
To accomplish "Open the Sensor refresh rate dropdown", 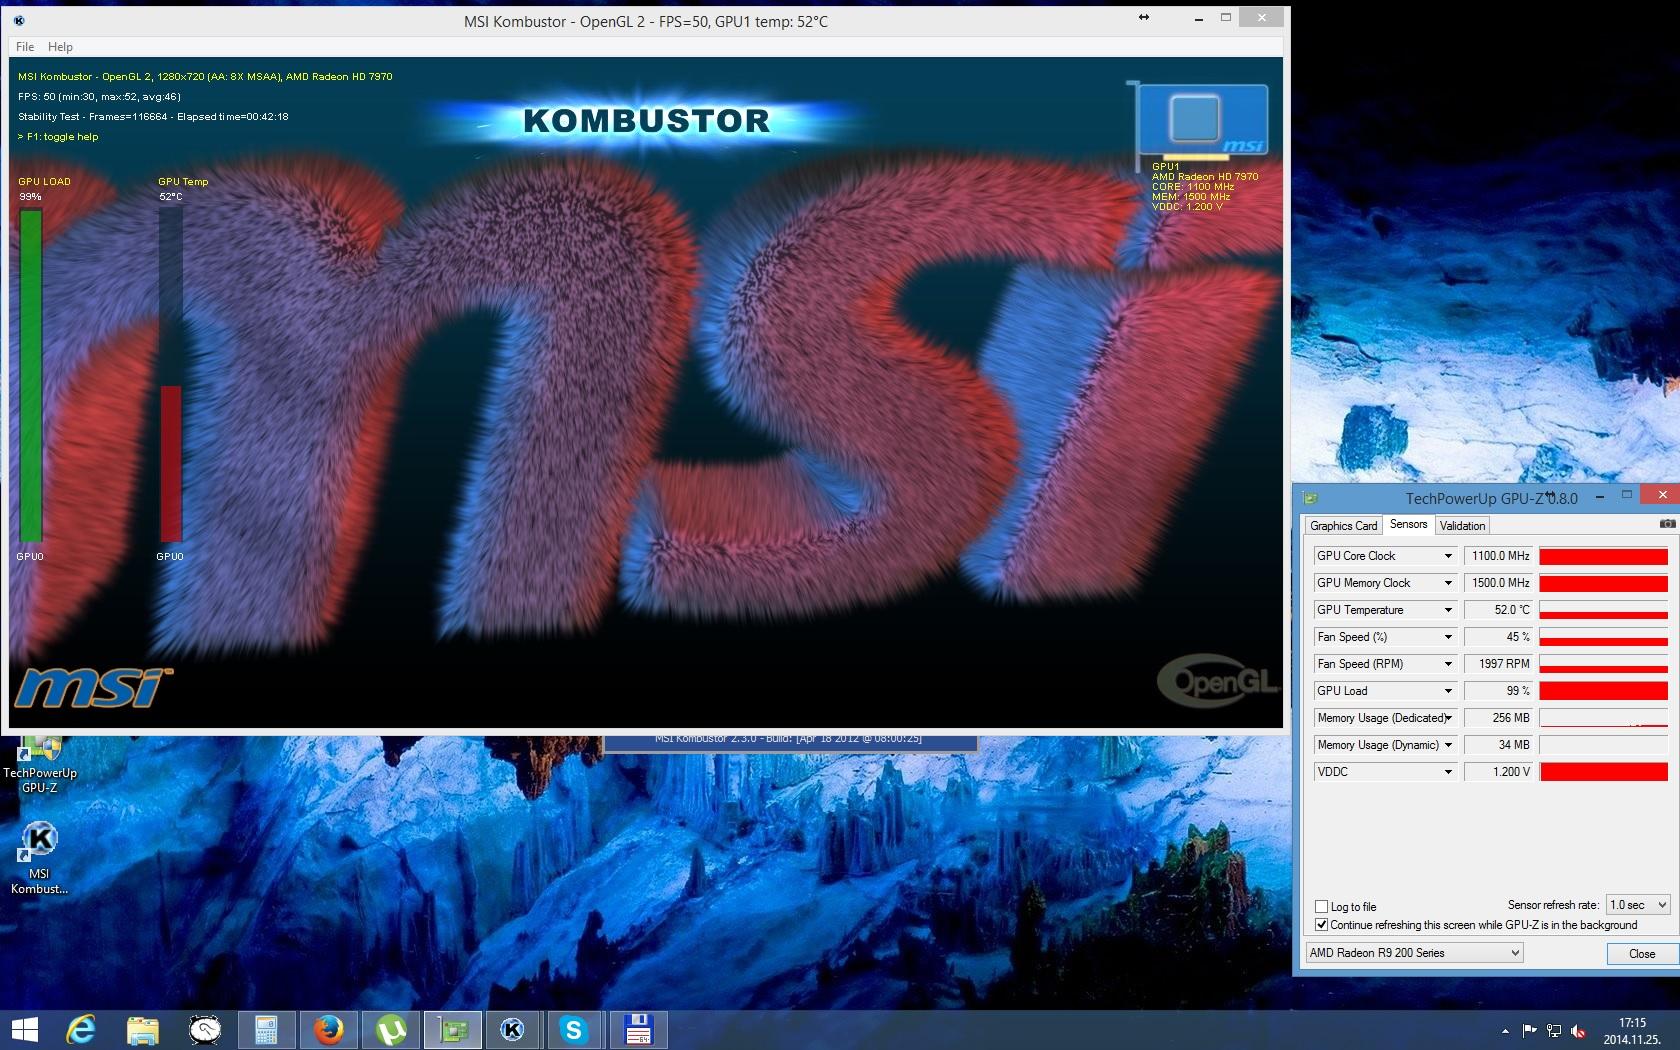I will pos(1638,905).
